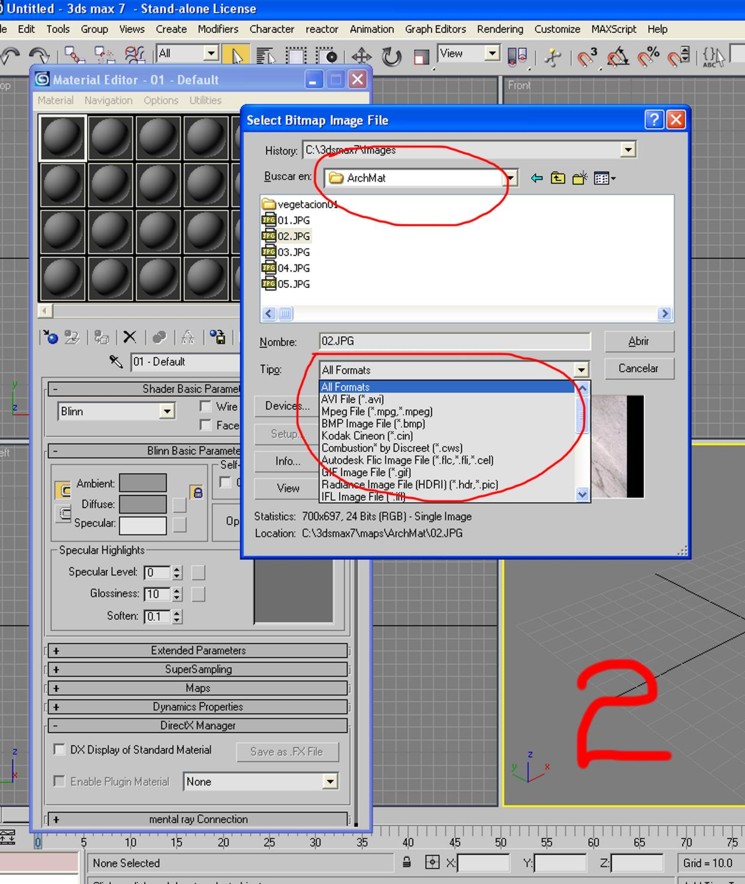
Task: Pick material from object eyedropper icon
Action: pos(116,361)
